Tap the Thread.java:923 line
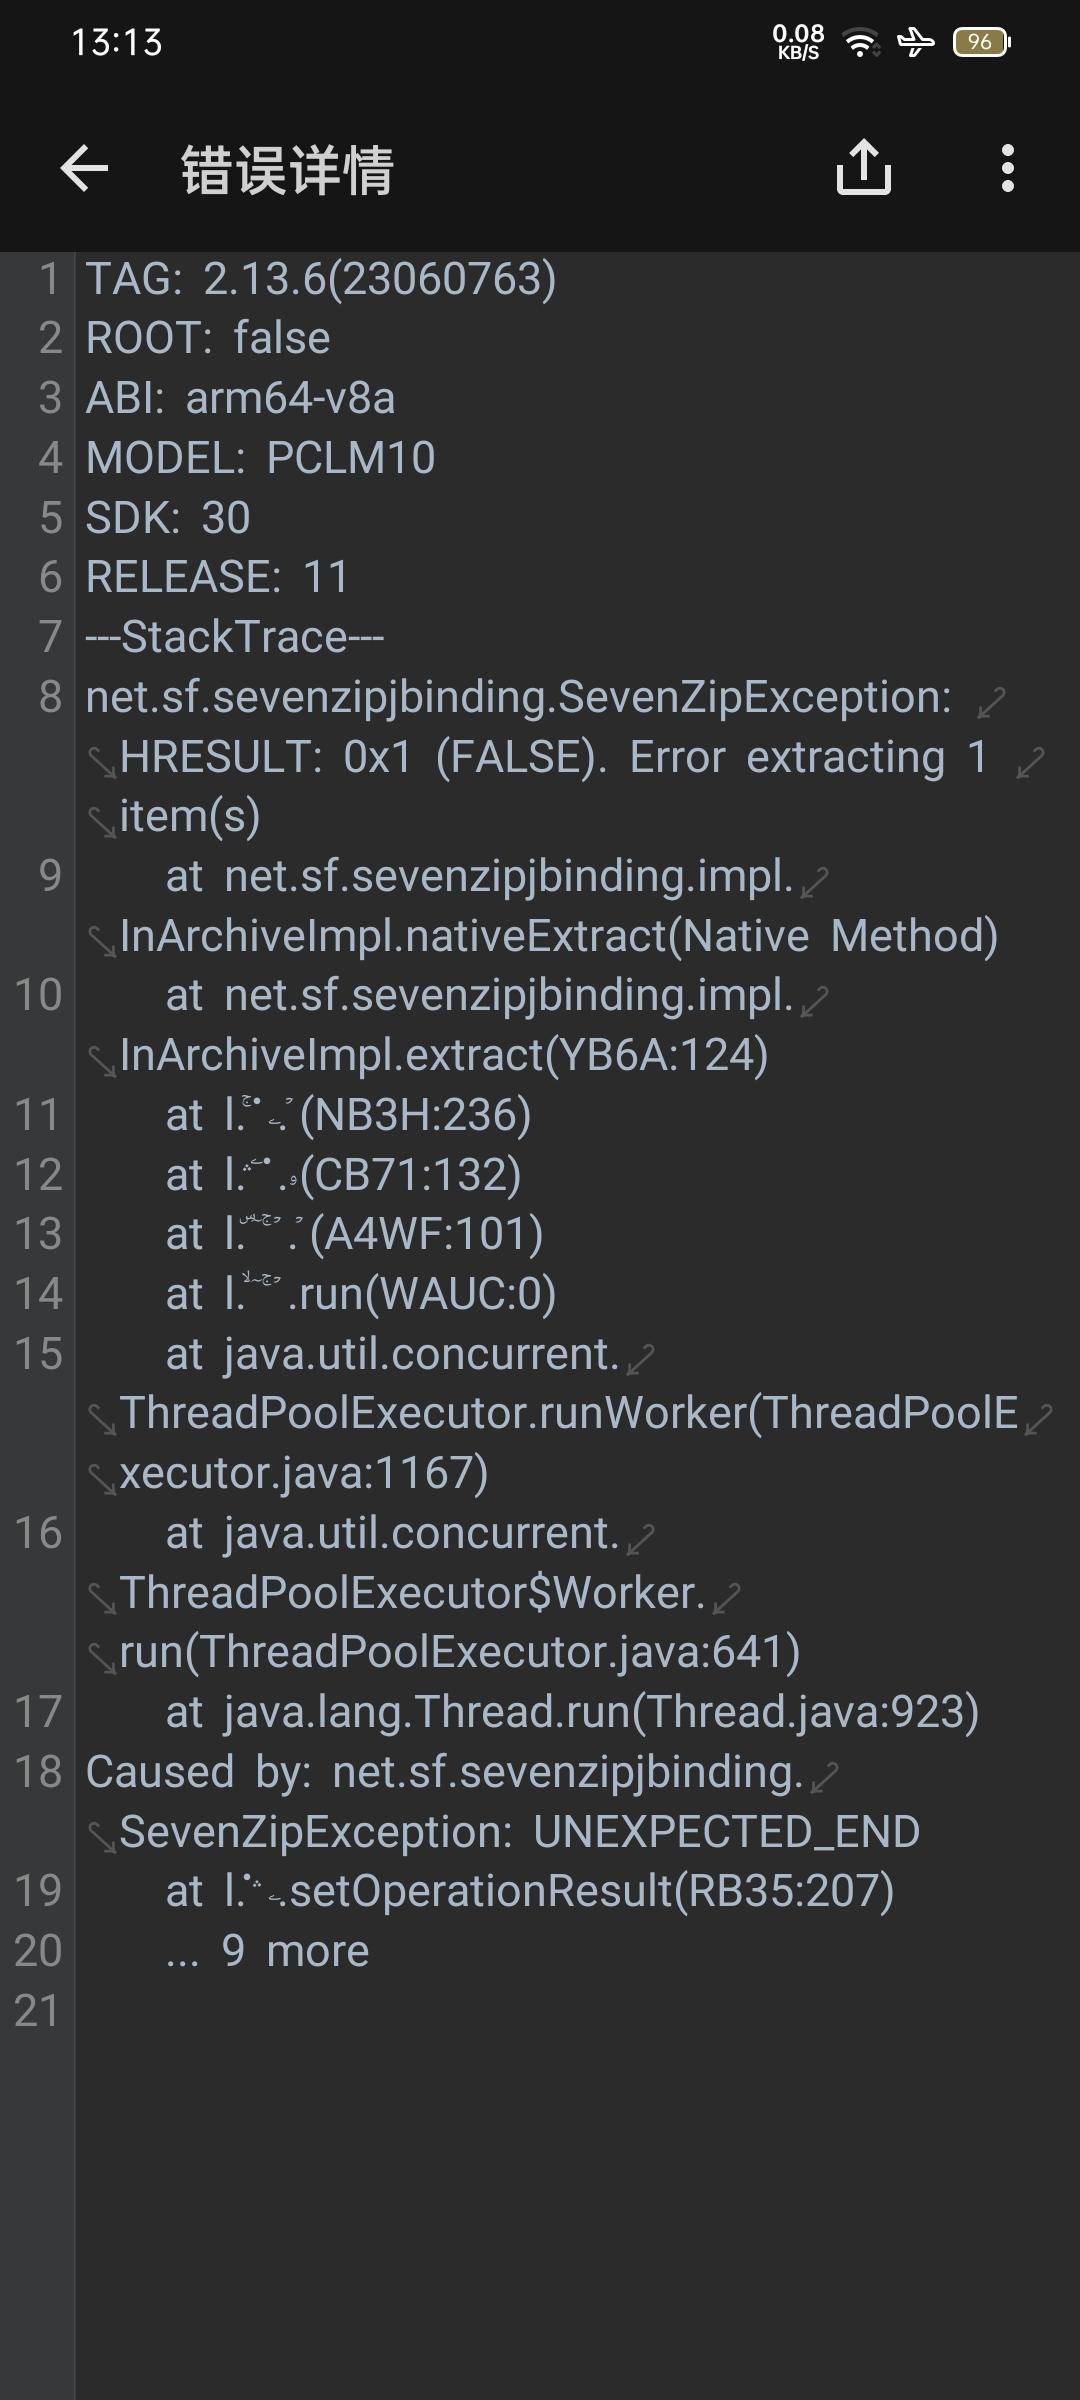 pos(572,1712)
